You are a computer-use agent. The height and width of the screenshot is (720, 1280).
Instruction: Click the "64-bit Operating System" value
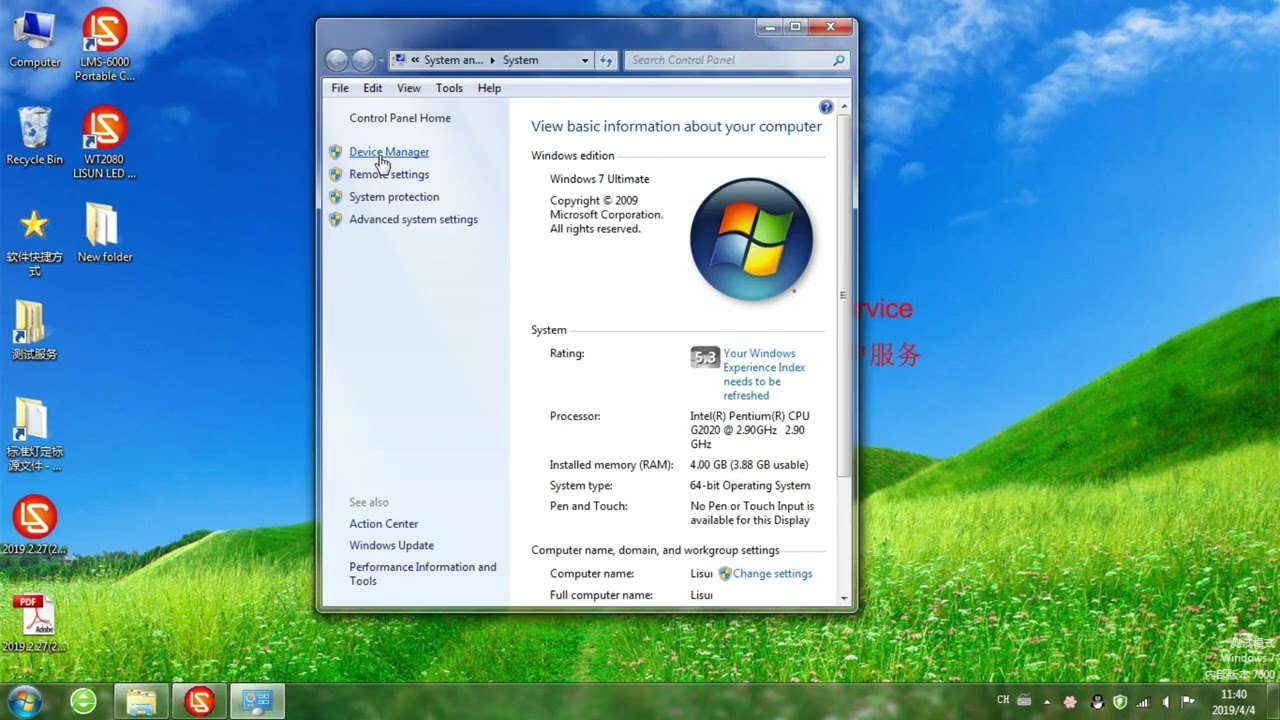click(x=750, y=486)
